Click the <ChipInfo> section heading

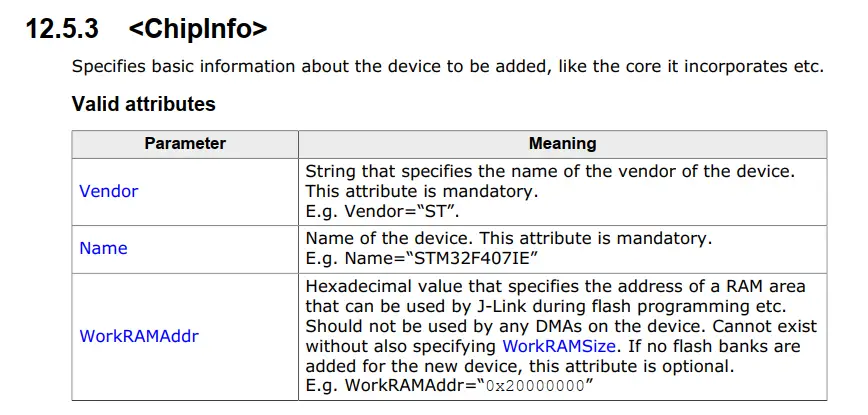[198, 29]
